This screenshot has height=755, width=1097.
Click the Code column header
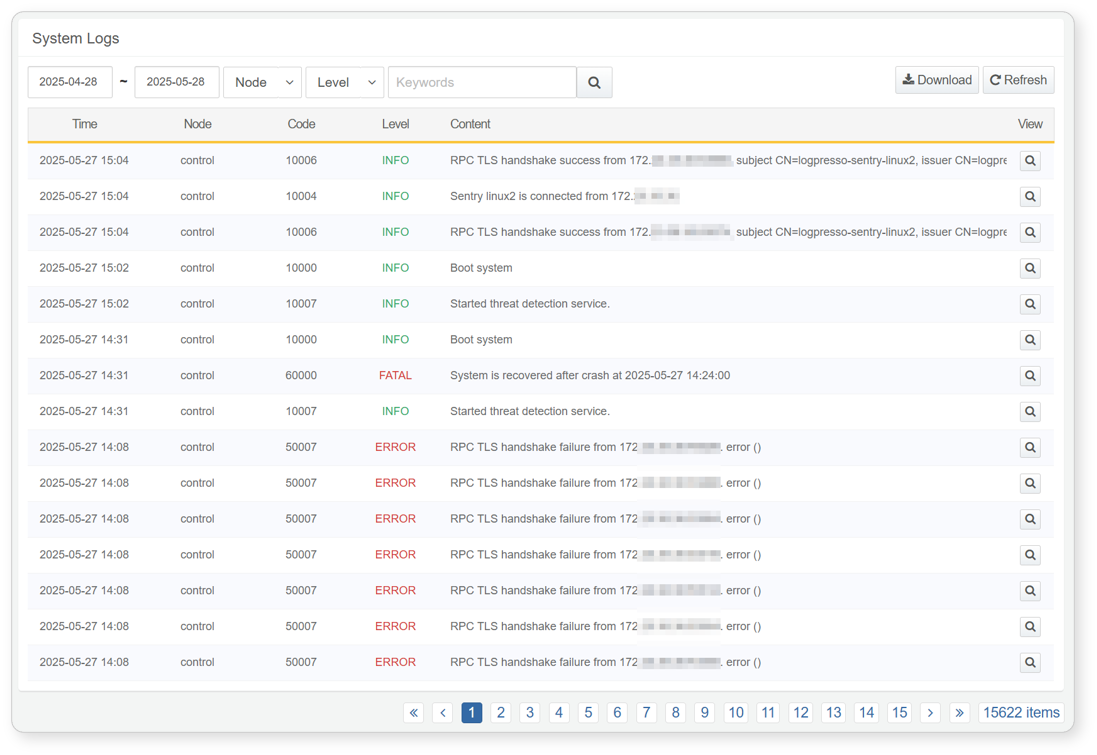302,124
